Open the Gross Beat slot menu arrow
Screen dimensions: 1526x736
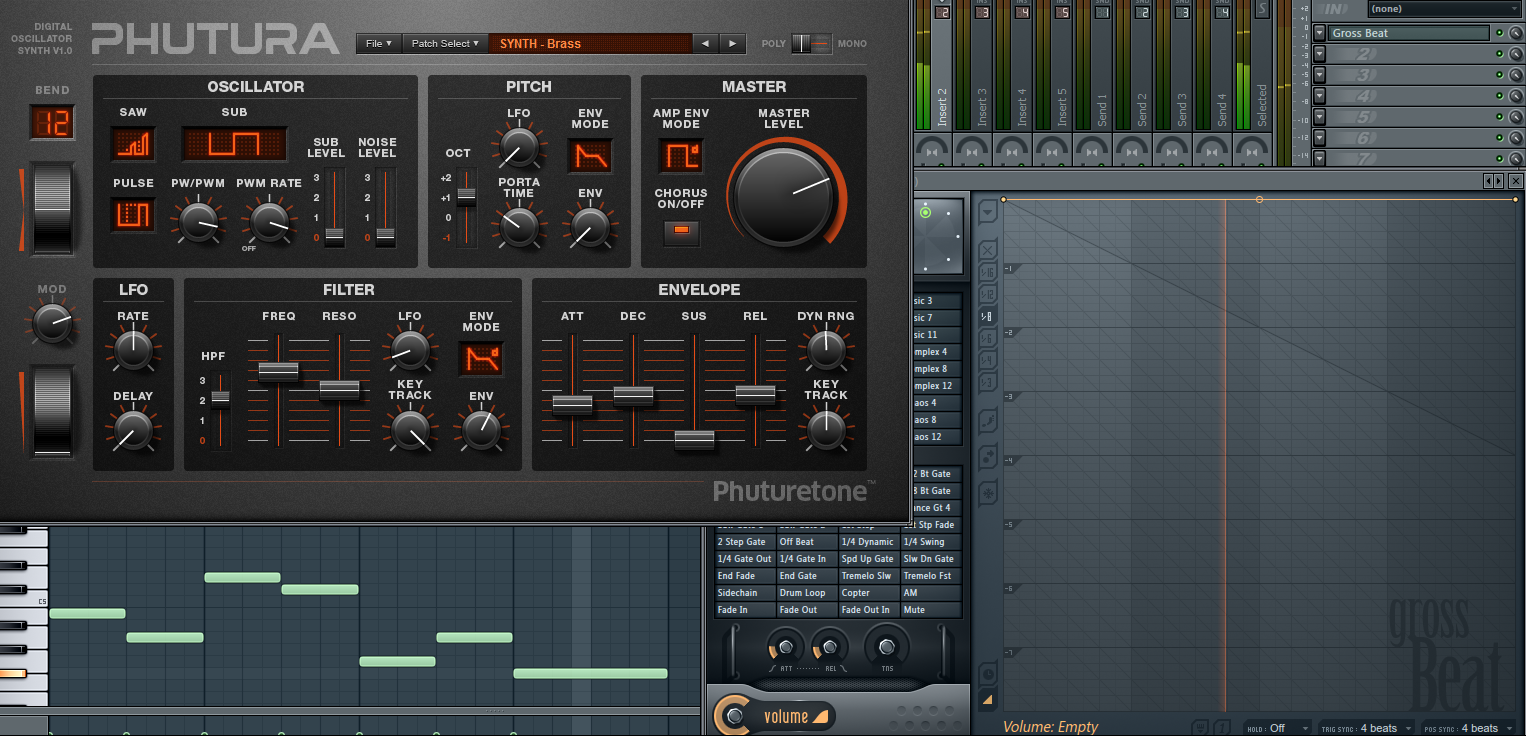tap(1319, 33)
